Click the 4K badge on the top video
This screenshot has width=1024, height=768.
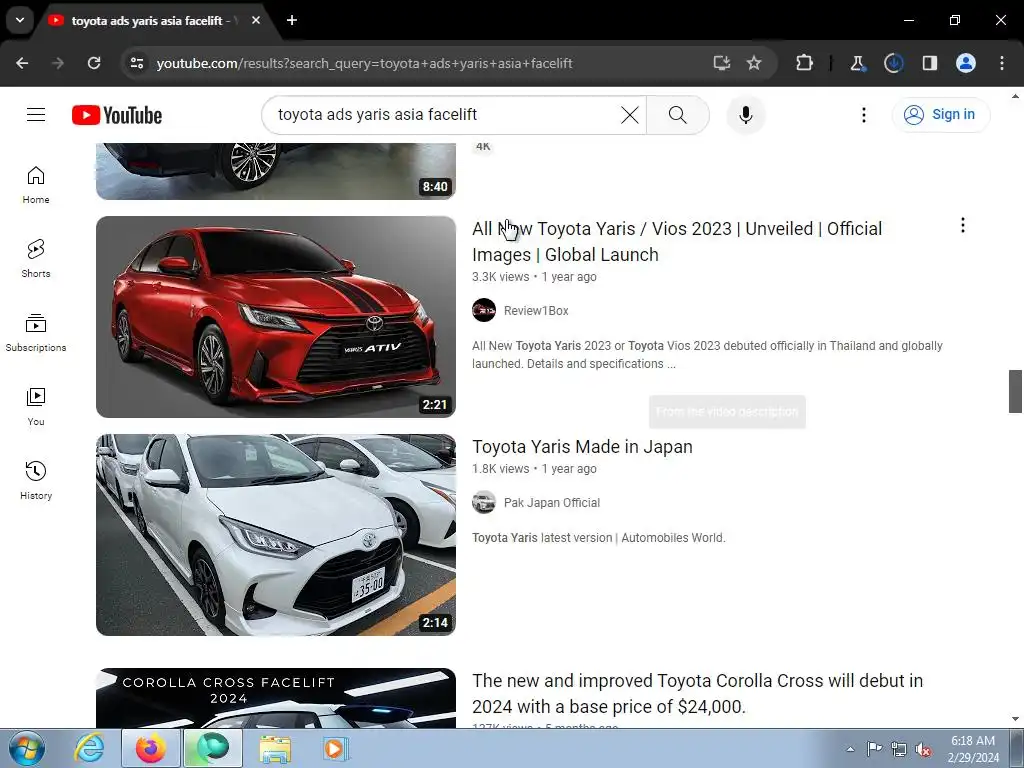483,146
